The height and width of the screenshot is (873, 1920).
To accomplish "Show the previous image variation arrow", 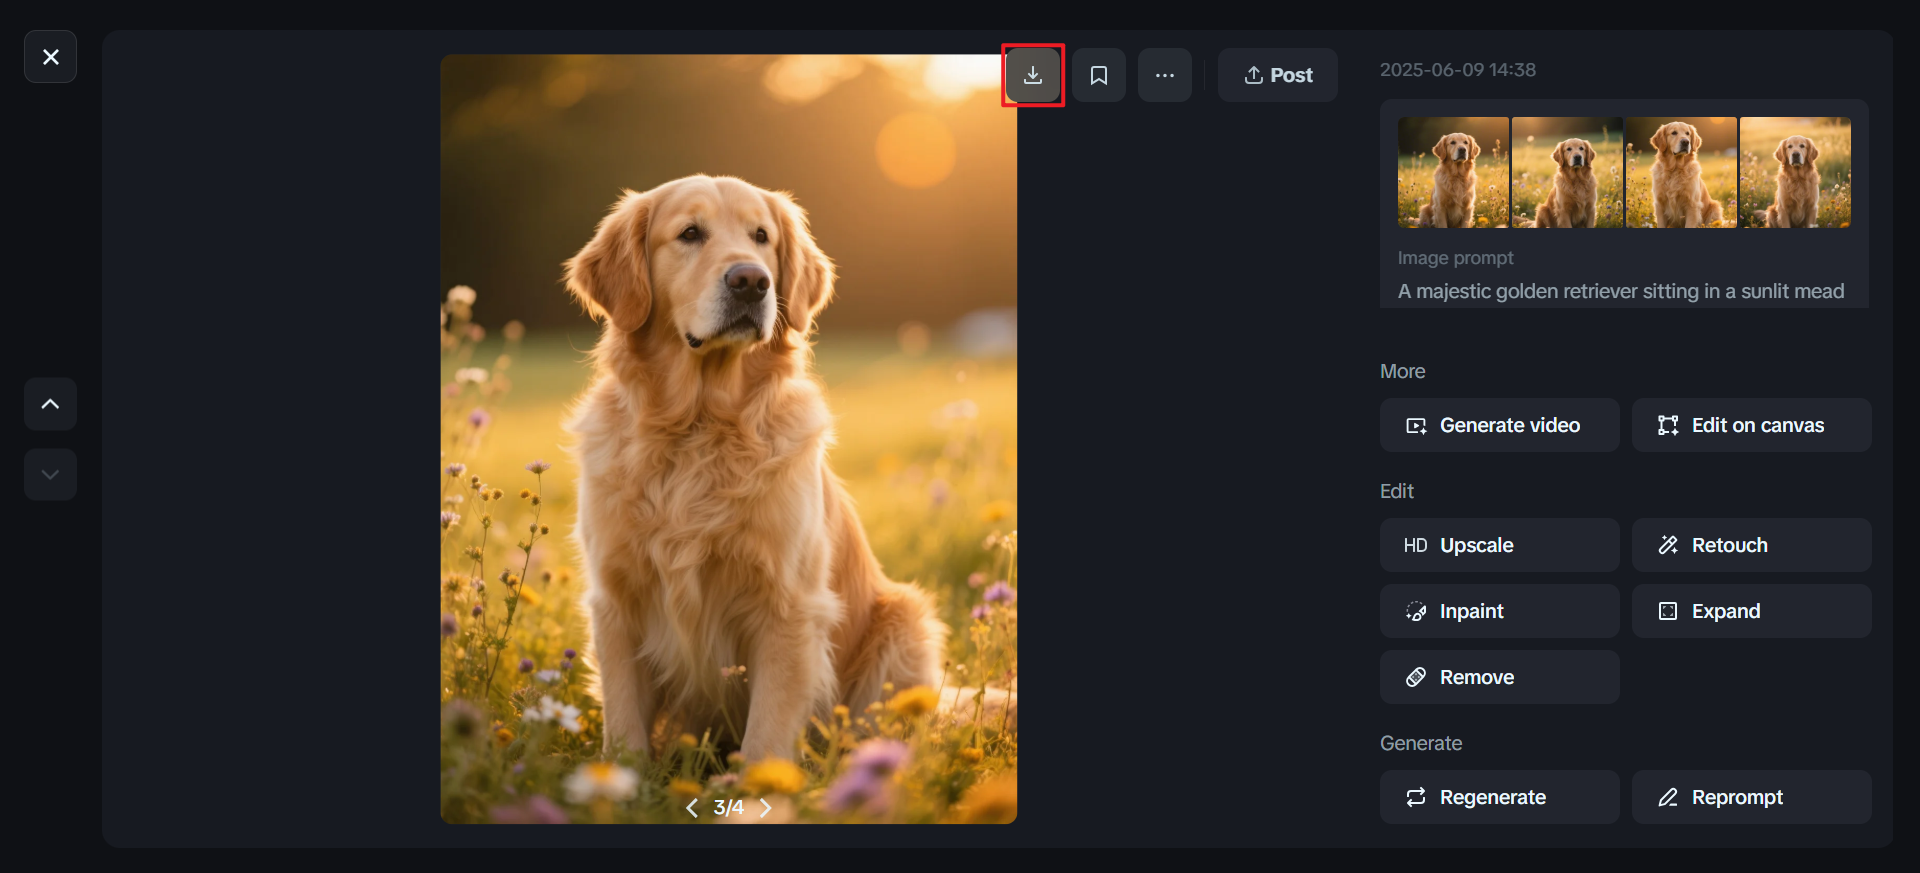I will tap(691, 808).
